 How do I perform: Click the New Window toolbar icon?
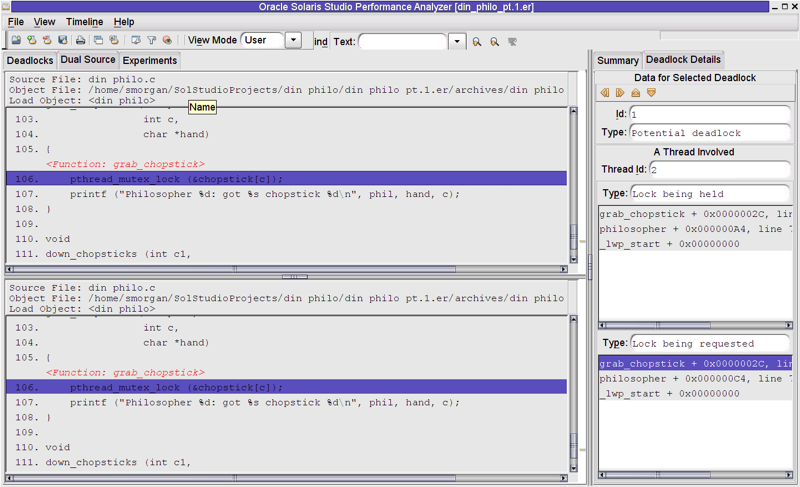98,40
